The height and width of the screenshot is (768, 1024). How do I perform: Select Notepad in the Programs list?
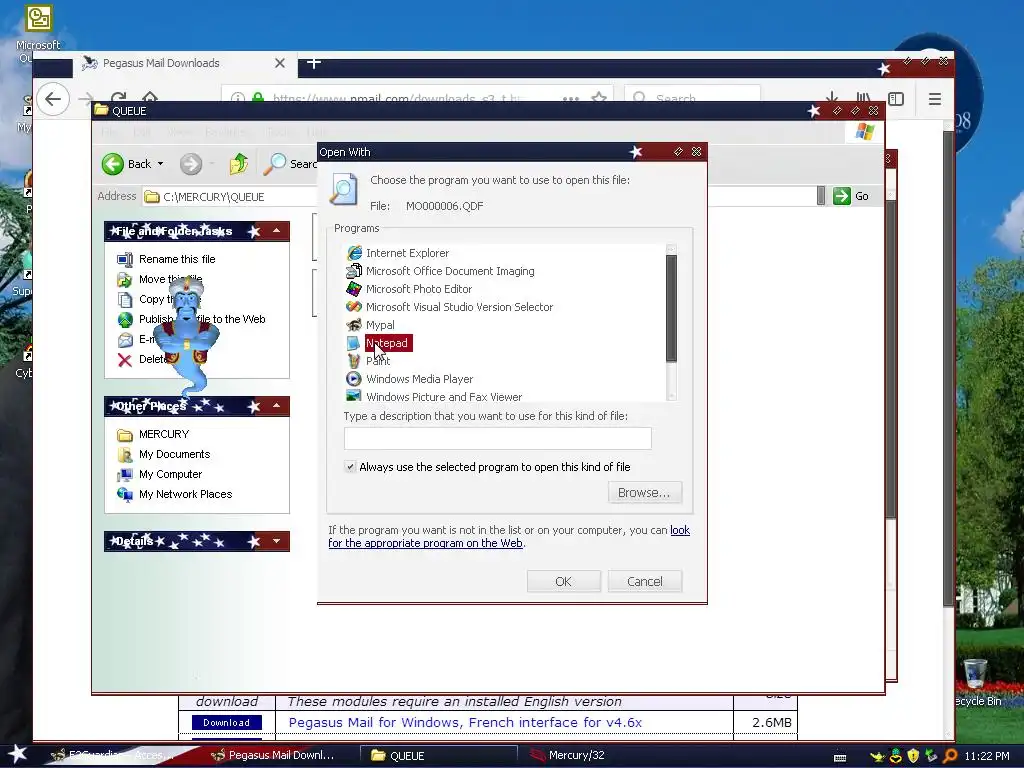coord(387,343)
